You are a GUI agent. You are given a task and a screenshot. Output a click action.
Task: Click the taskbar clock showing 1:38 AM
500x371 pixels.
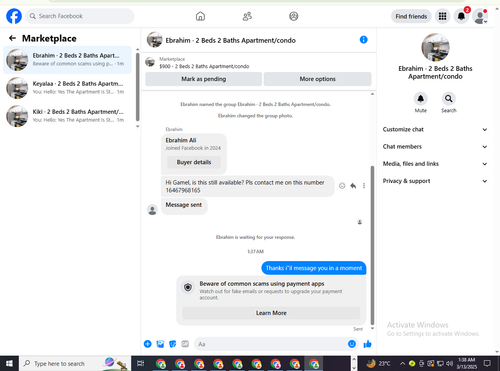466,363
